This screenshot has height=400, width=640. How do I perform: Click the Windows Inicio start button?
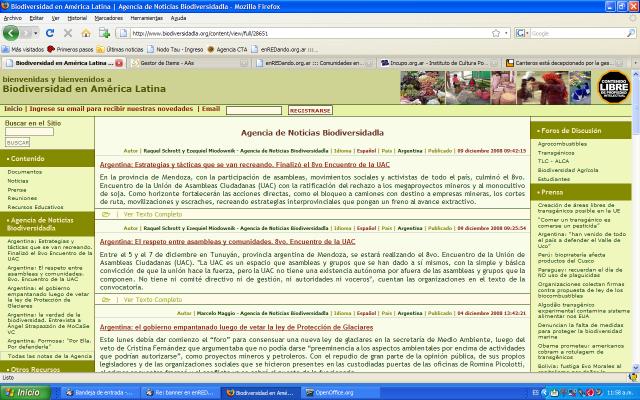tap(25, 393)
